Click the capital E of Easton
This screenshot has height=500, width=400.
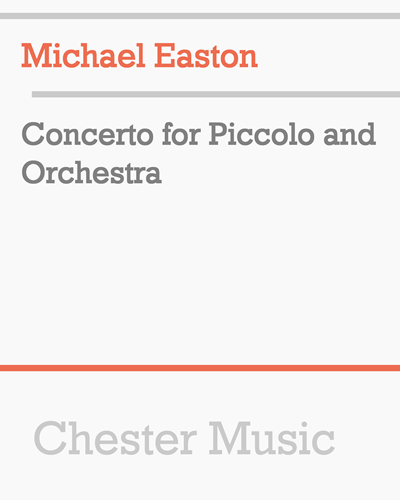point(166,56)
